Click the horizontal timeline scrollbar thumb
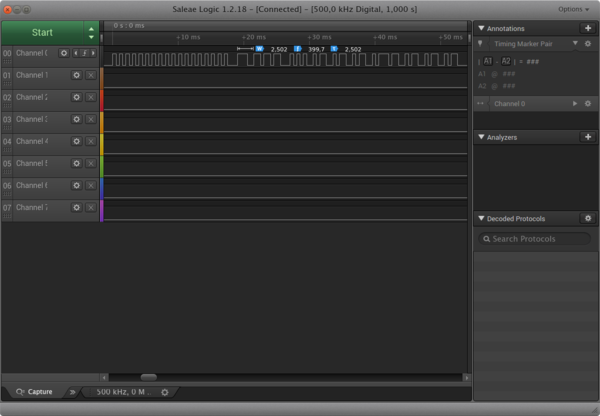This screenshot has height=416, width=600. coord(148,378)
